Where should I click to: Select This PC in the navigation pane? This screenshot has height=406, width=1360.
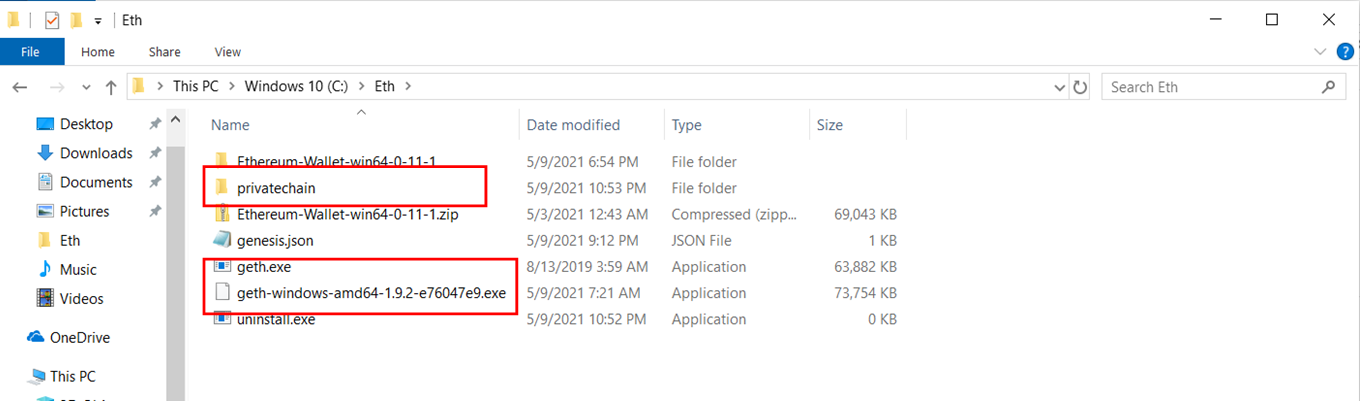click(73, 376)
